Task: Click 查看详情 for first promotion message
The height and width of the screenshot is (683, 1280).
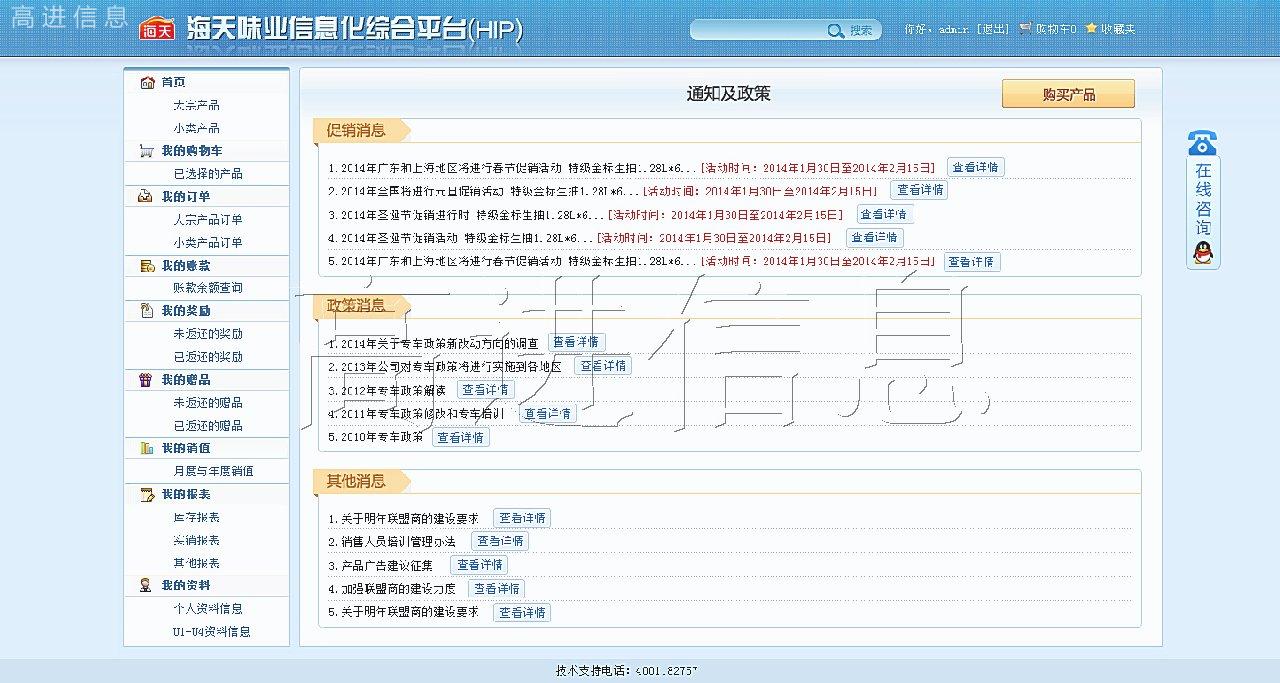Action: point(974,167)
